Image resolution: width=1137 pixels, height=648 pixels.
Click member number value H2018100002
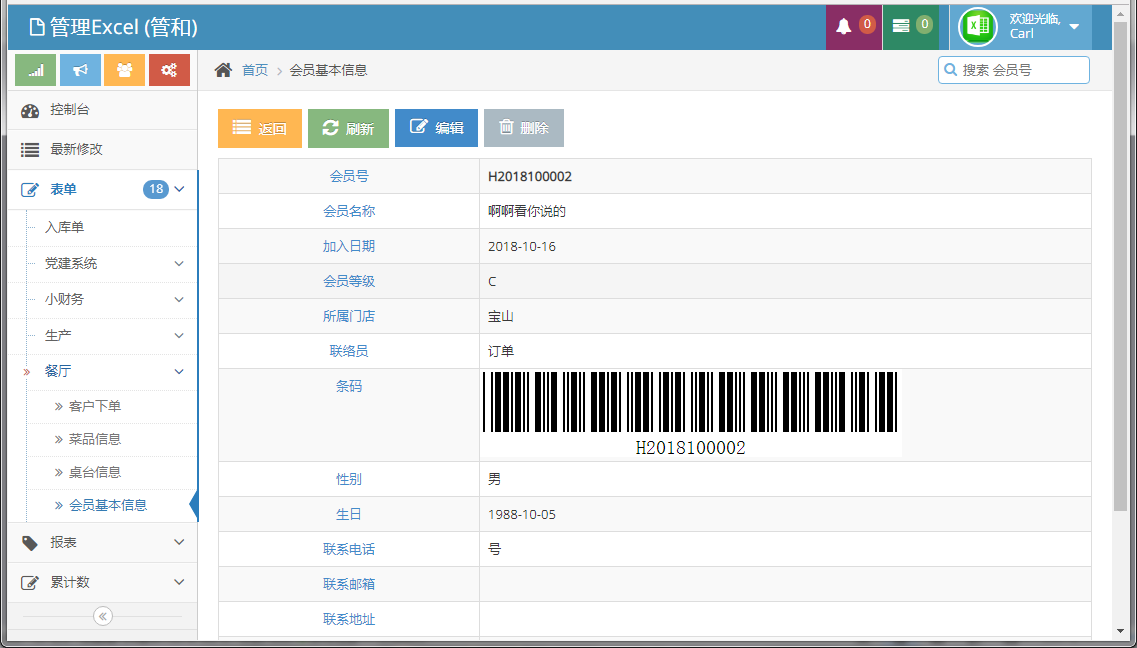point(530,177)
